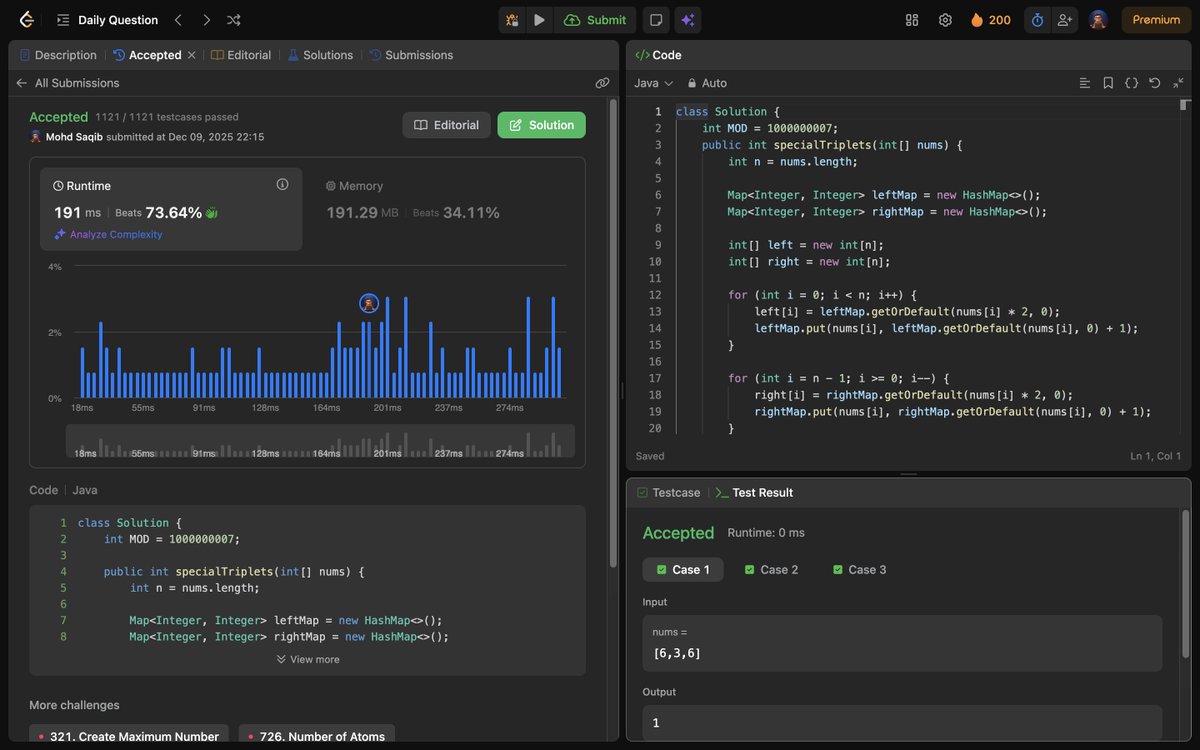The width and height of the screenshot is (1200, 750).
Task: Run code with the play icon
Action: point(540,20)
